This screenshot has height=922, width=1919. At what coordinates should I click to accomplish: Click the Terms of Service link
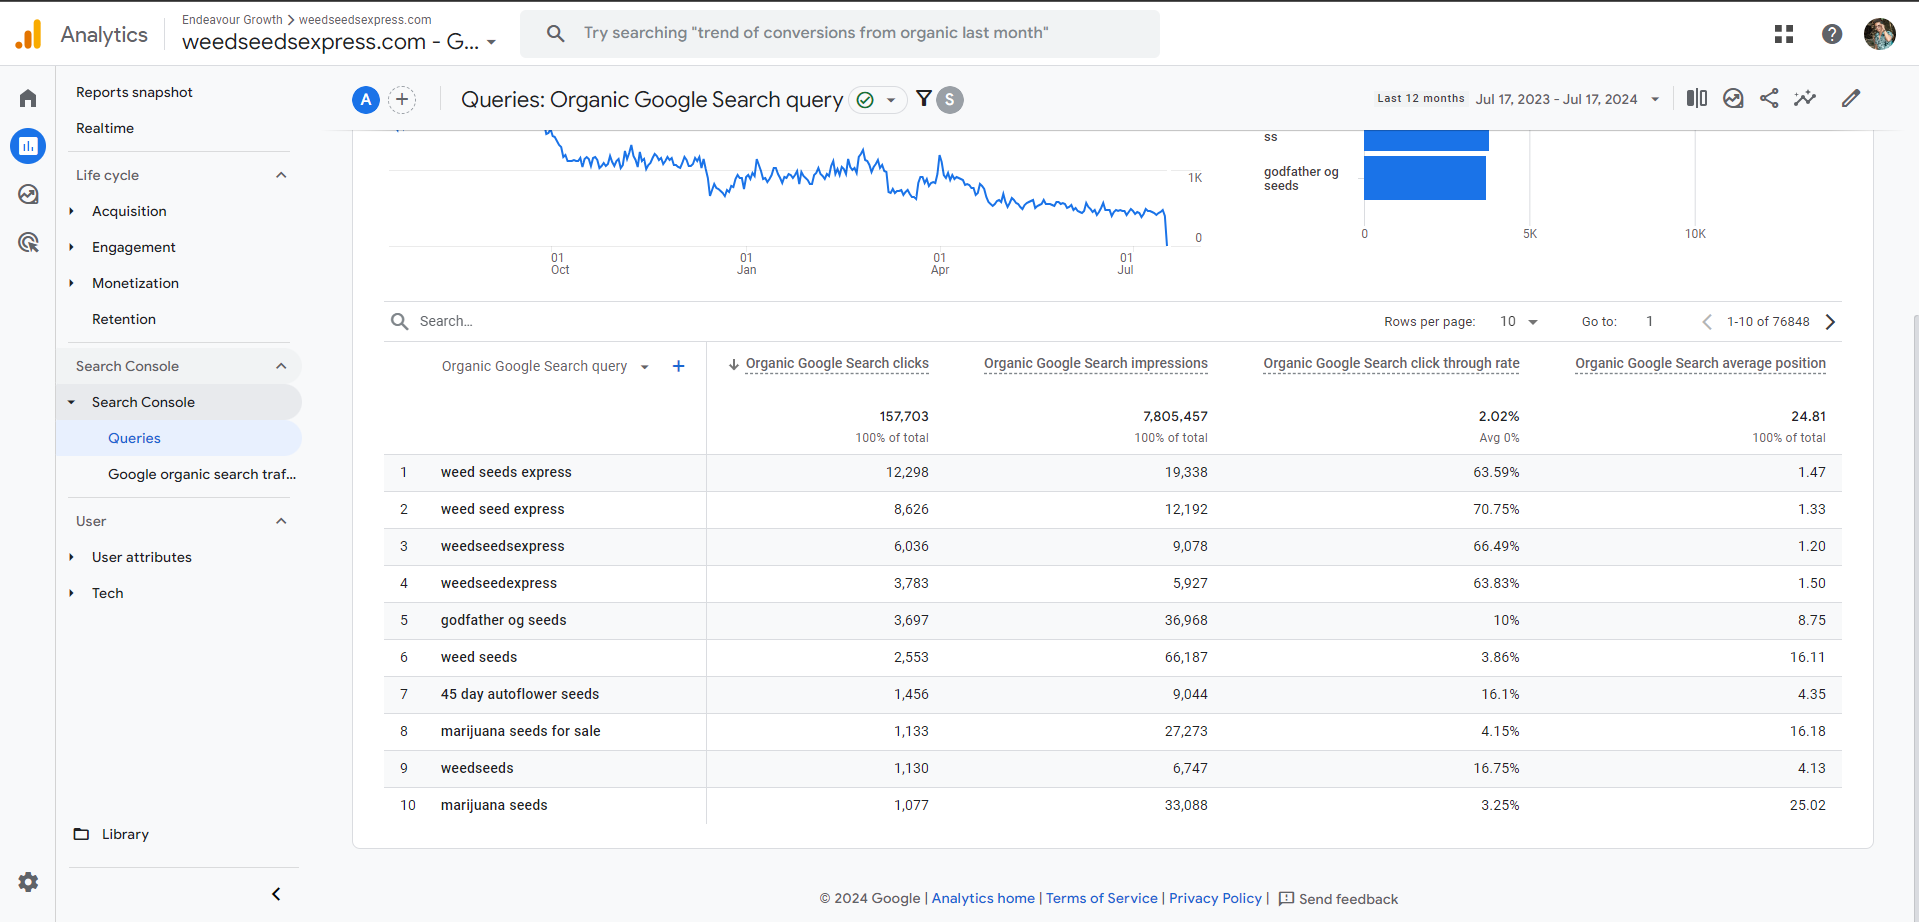pyautogui.click(x=1101, y=898)
